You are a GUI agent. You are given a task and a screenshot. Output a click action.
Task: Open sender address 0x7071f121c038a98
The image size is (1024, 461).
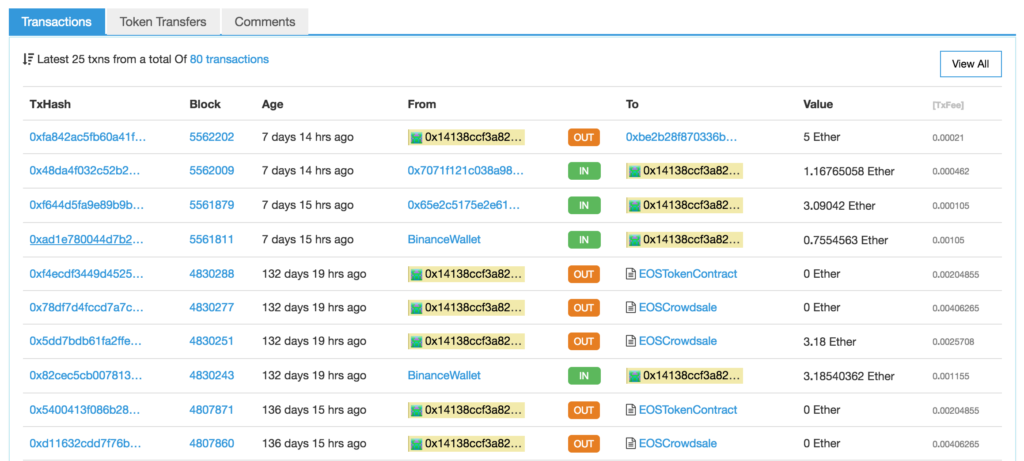click(x=465, y=171)
